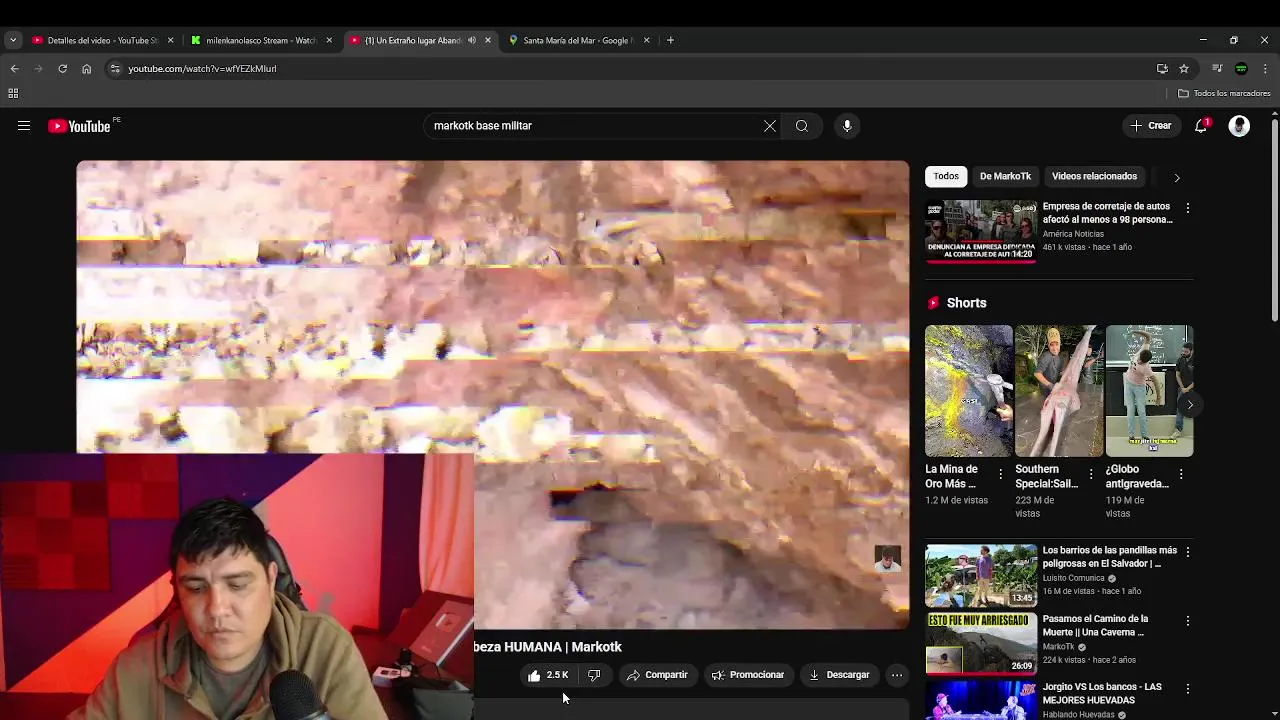Select the Todos filter chip
The image size is (1280, 720).
[x=946, y=176]
